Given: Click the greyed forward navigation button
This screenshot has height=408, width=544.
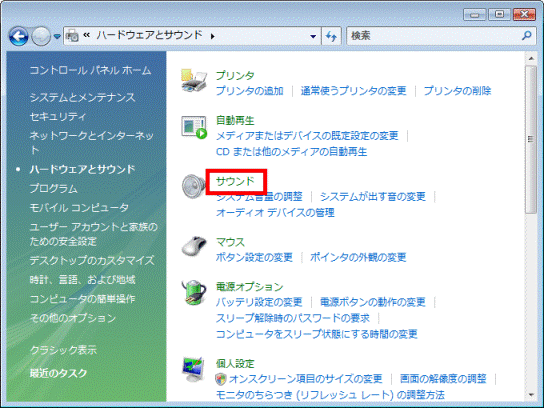Looking at the screenshot, I should pyautogui.click(x=41, y=36).
